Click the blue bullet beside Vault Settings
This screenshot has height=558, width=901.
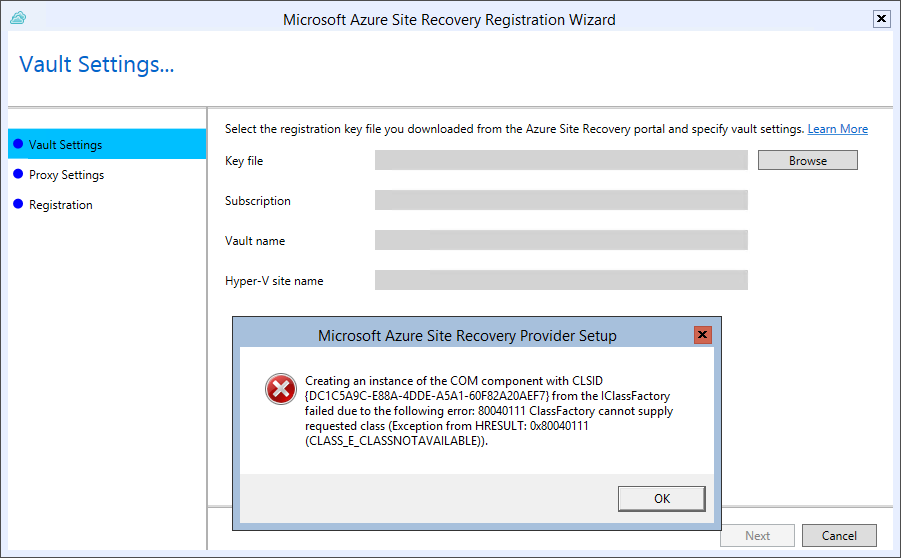pyautogui.click(x=18, y=144)
